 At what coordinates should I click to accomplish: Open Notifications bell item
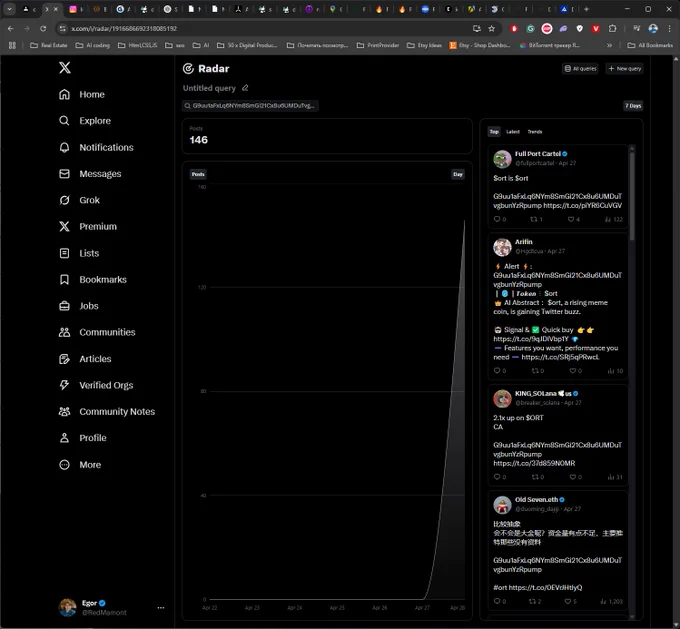point(96,147)
